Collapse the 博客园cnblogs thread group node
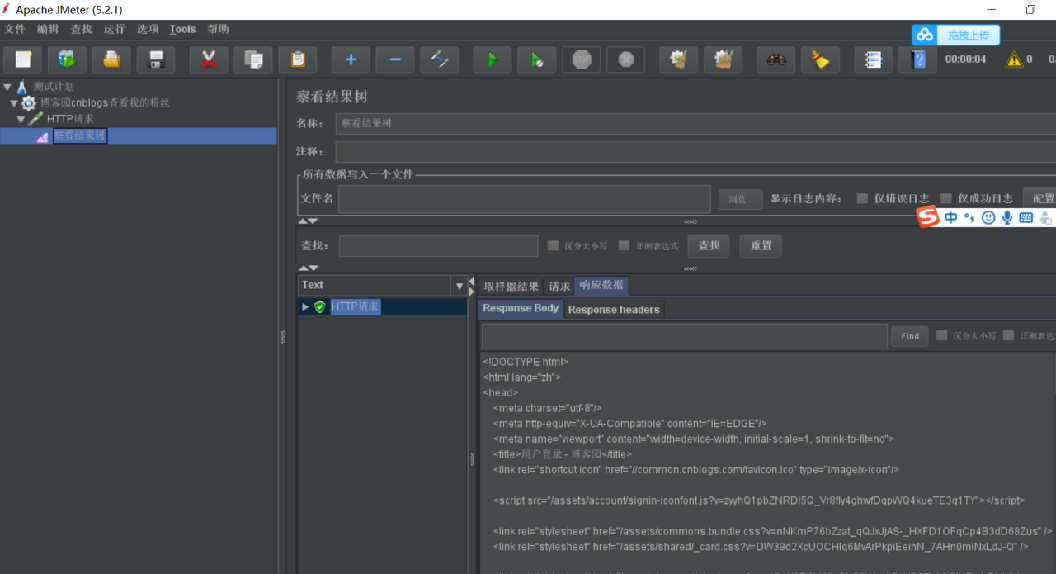The height and width of the screenshot is (574, 1056). pyautogui.click(x=13, y=103)
